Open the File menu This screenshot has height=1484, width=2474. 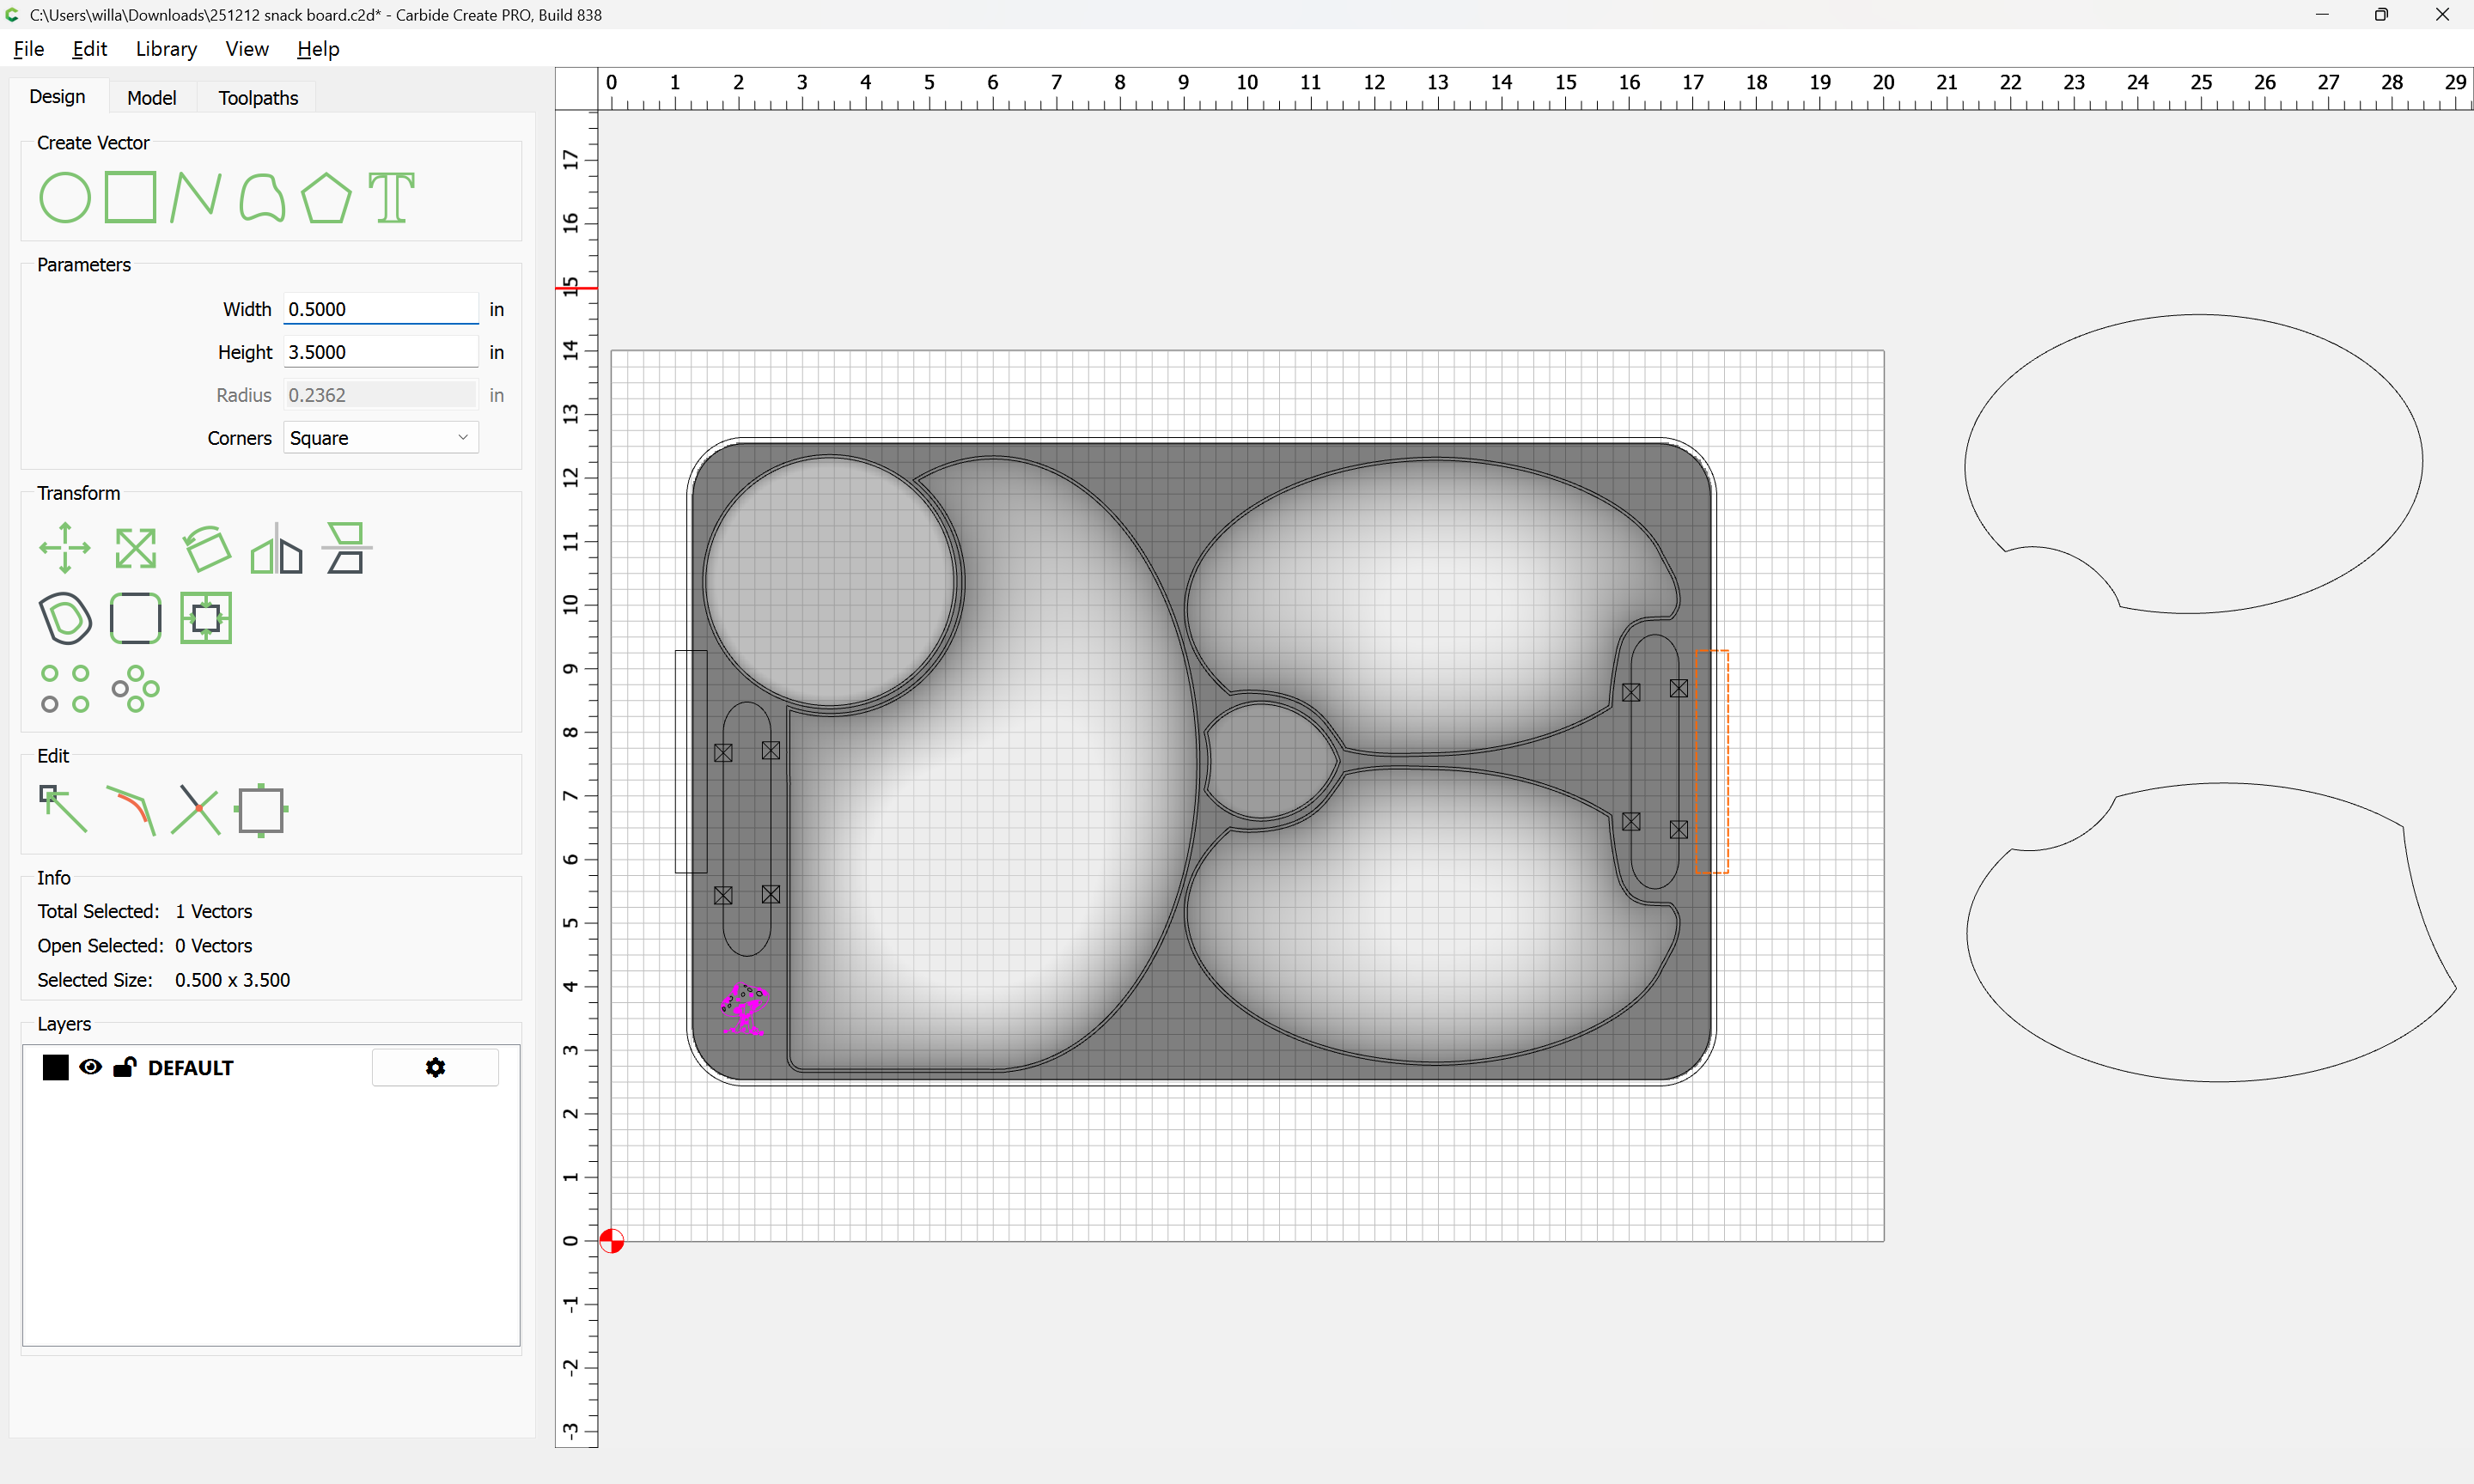(28, 49)
